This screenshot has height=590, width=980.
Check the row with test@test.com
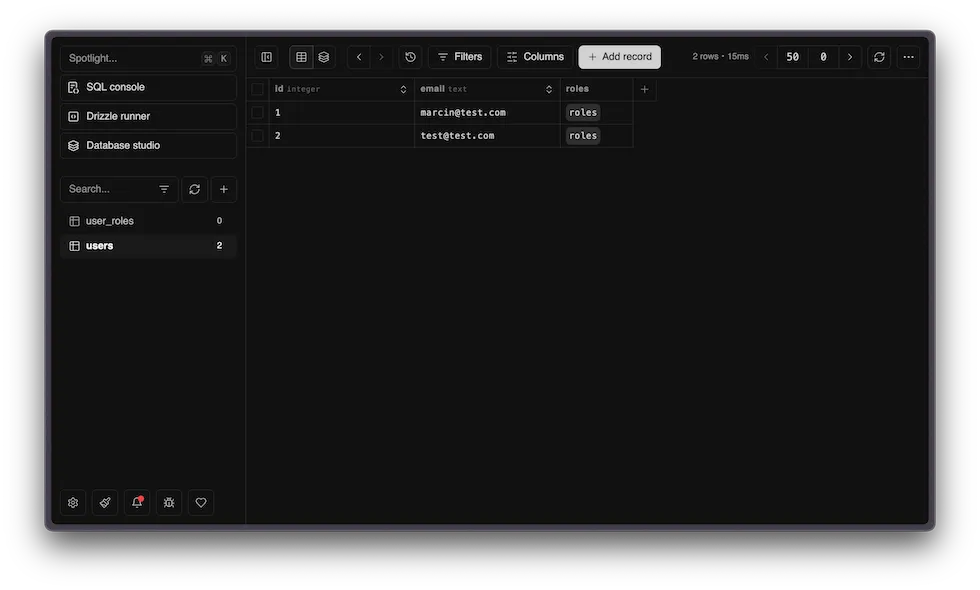[258, 136]
